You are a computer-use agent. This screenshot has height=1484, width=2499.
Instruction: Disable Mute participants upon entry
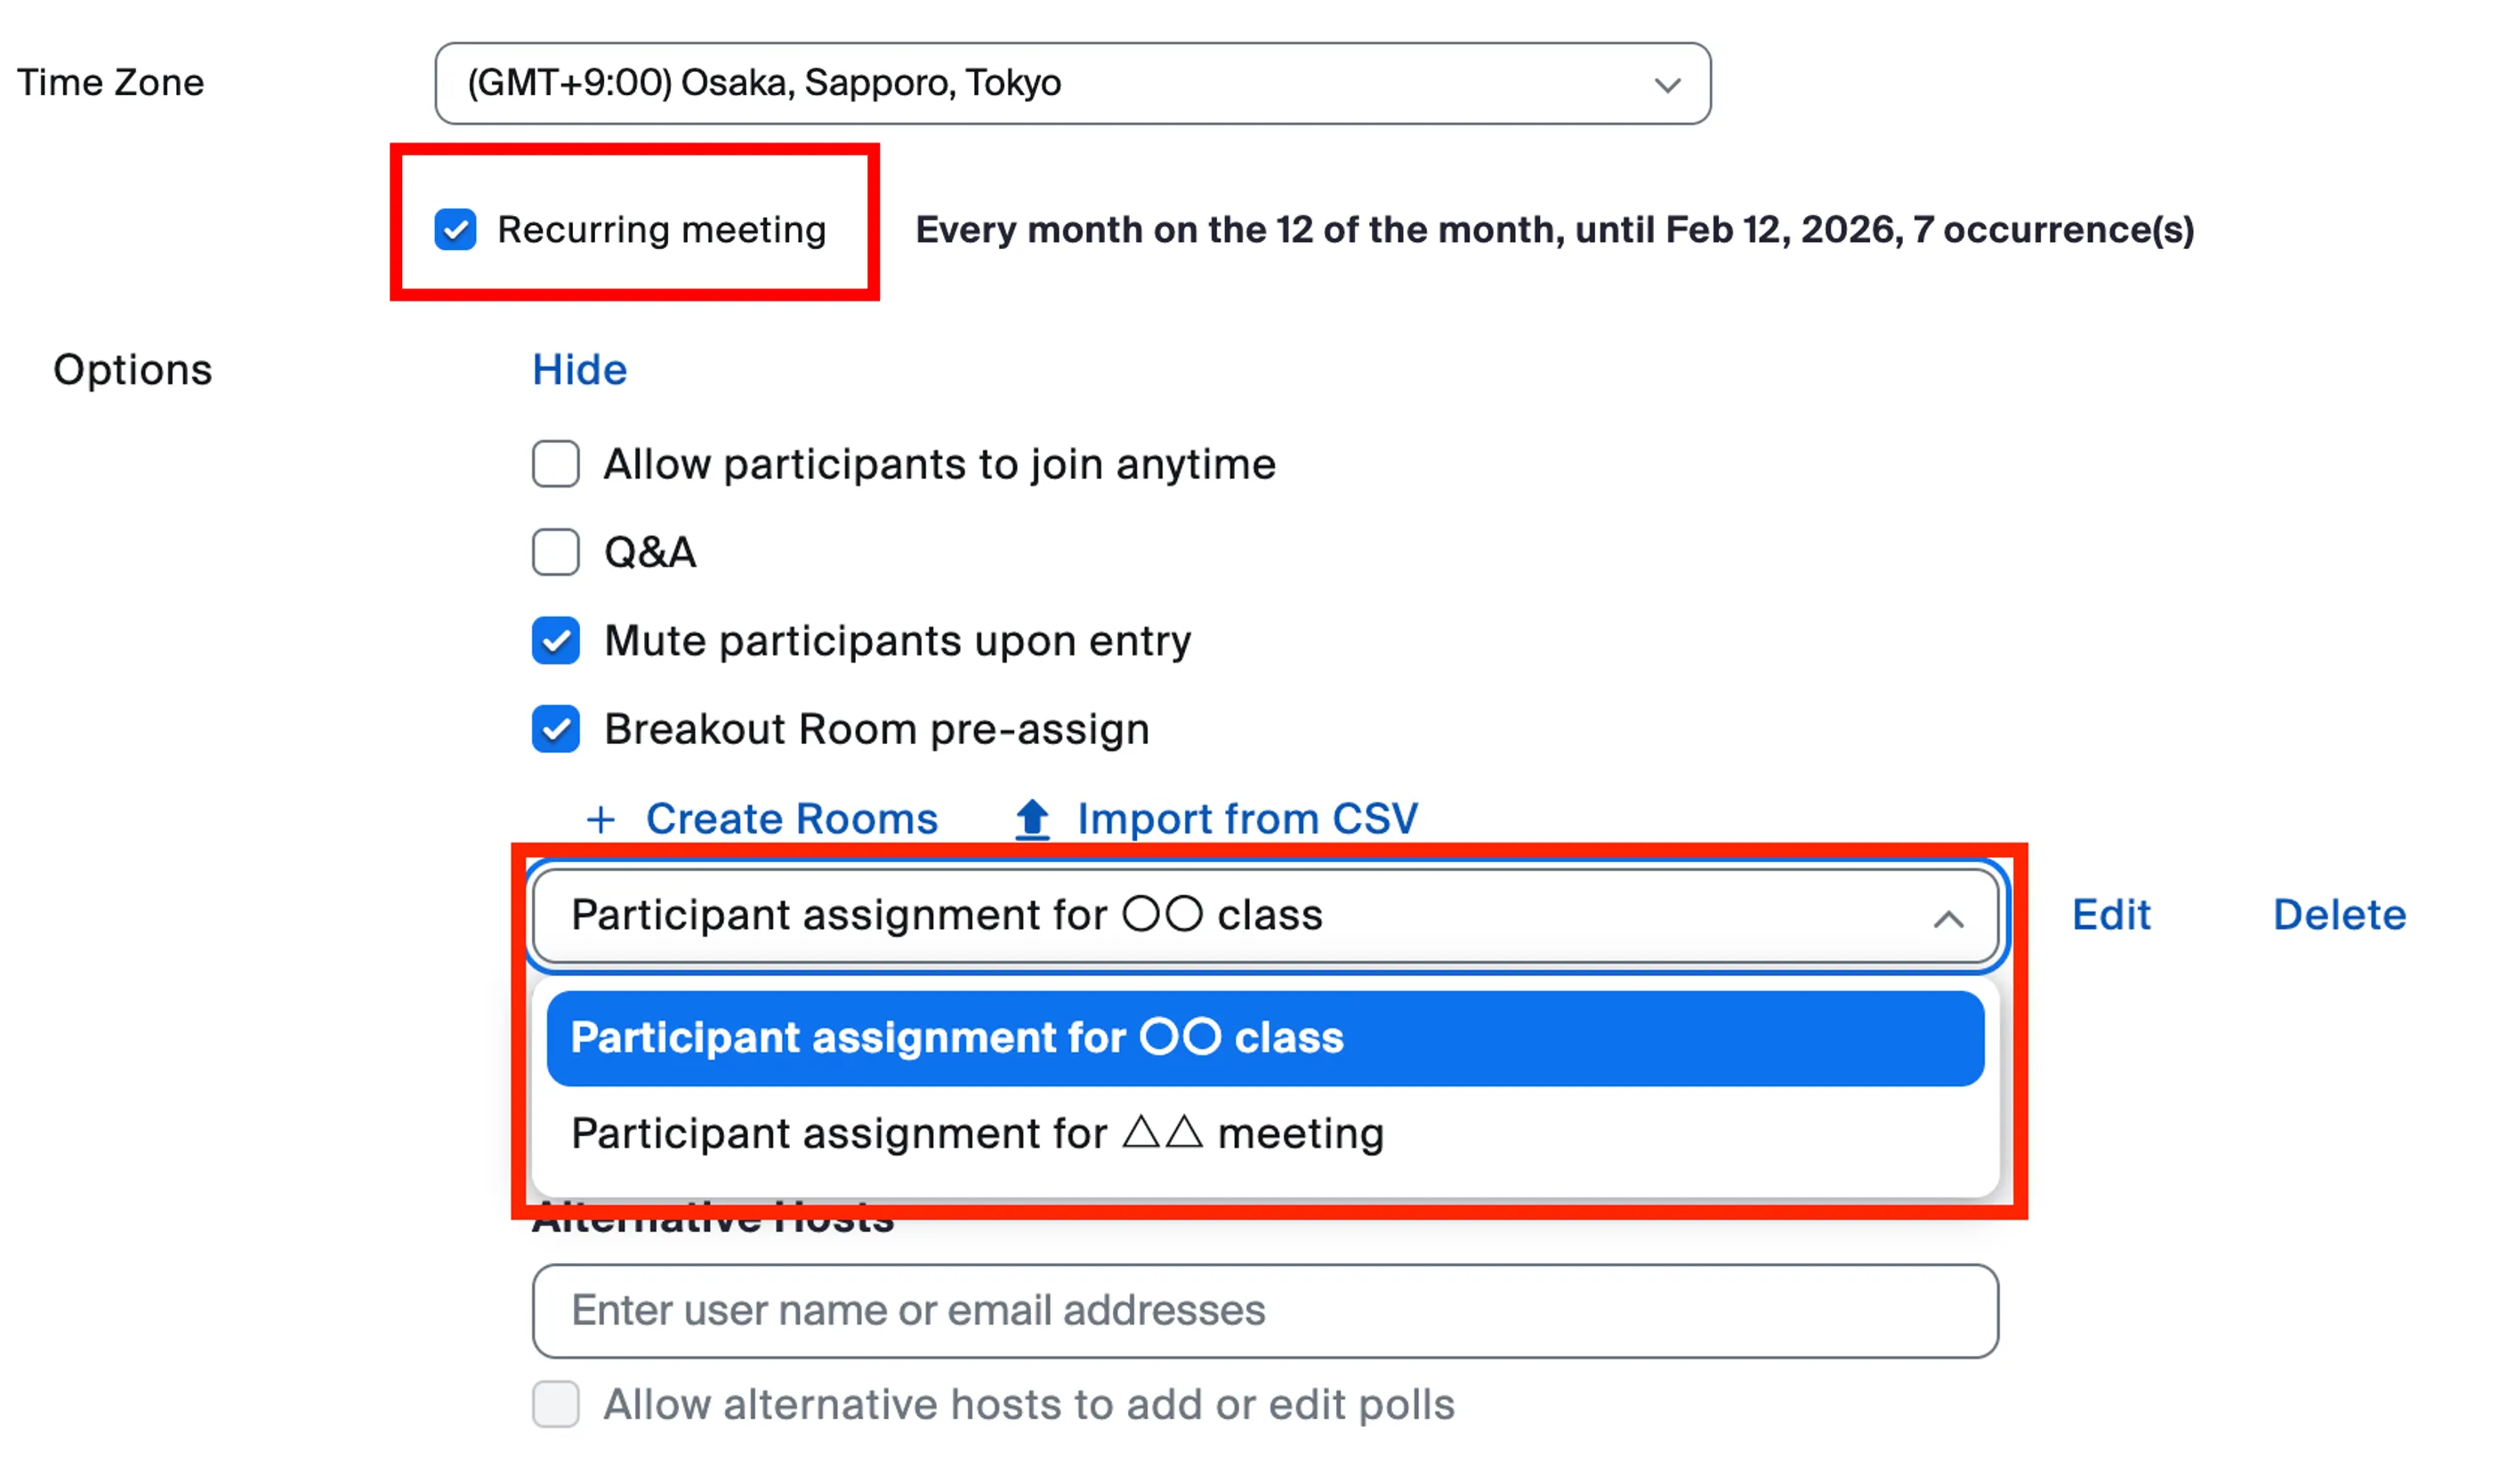pos(556,641)
